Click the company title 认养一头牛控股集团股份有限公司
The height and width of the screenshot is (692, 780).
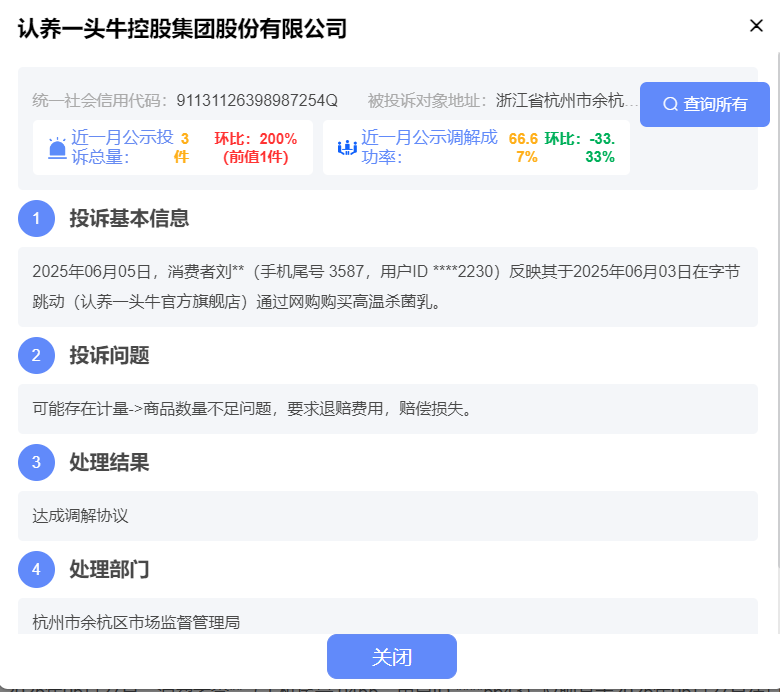point(183,28)
